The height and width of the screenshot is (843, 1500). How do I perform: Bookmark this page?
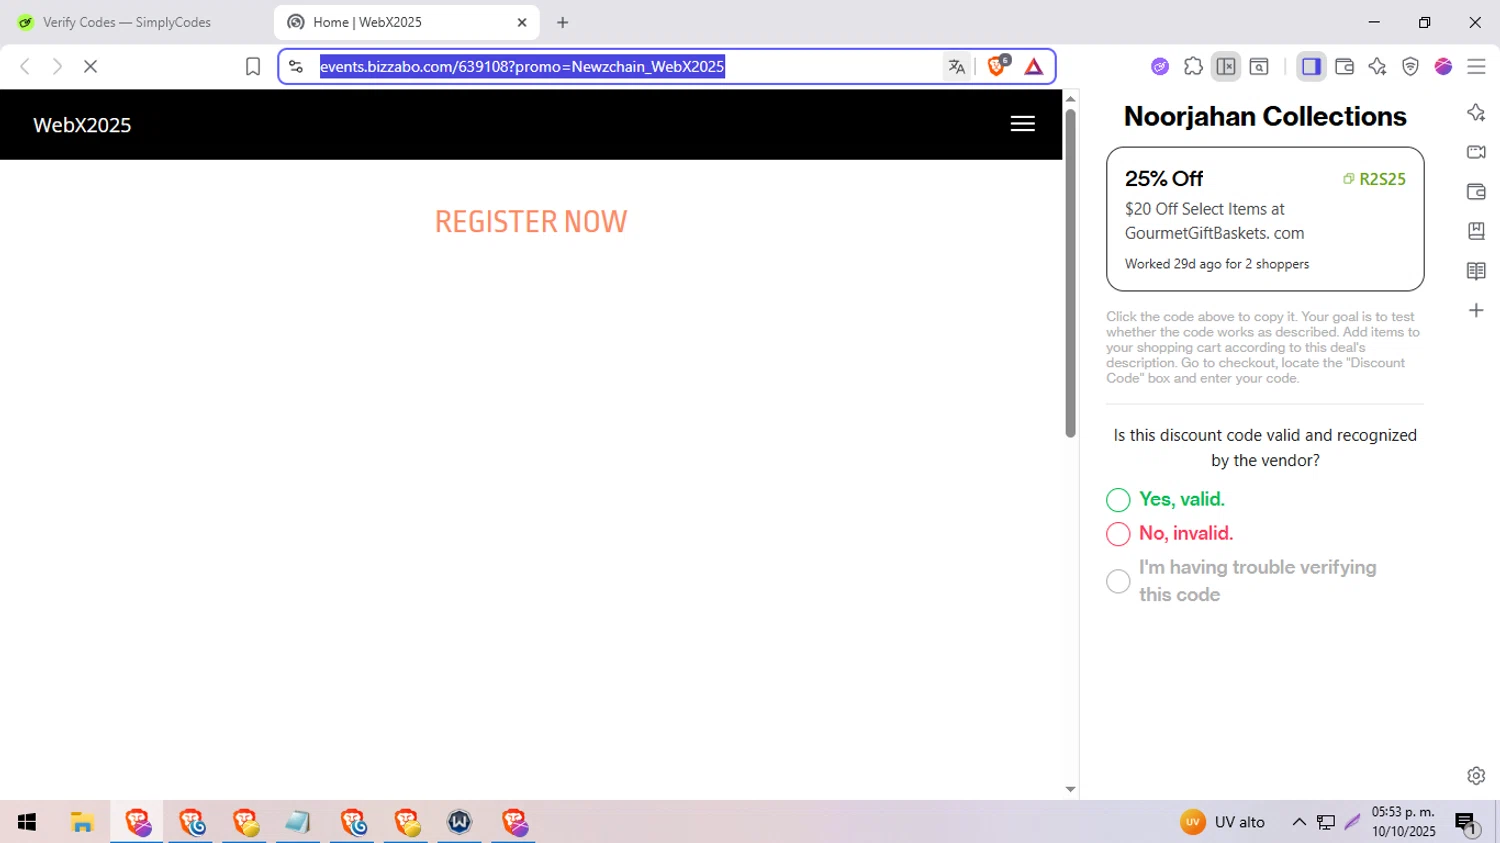pyautogui.click(x=253, y=66)
